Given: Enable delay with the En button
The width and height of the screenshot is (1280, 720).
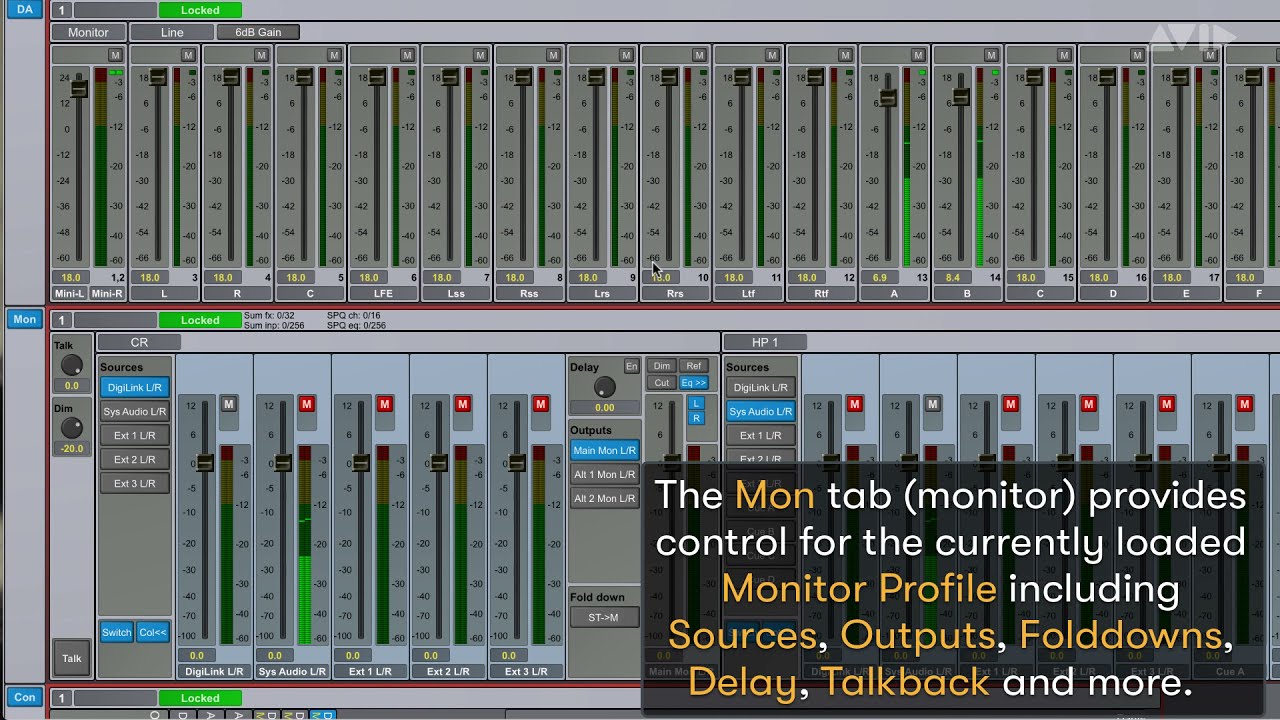Looking at the screenshot, I should tap(631, 366).
